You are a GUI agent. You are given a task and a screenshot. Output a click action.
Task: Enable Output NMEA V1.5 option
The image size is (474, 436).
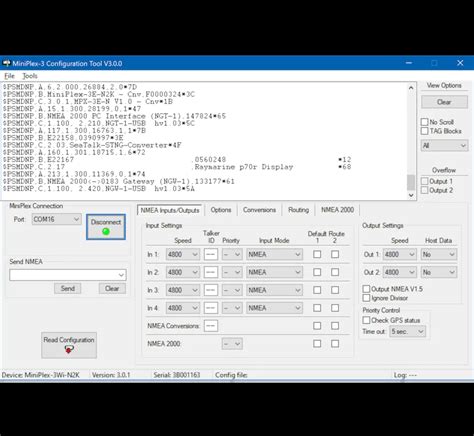point(366,289)
